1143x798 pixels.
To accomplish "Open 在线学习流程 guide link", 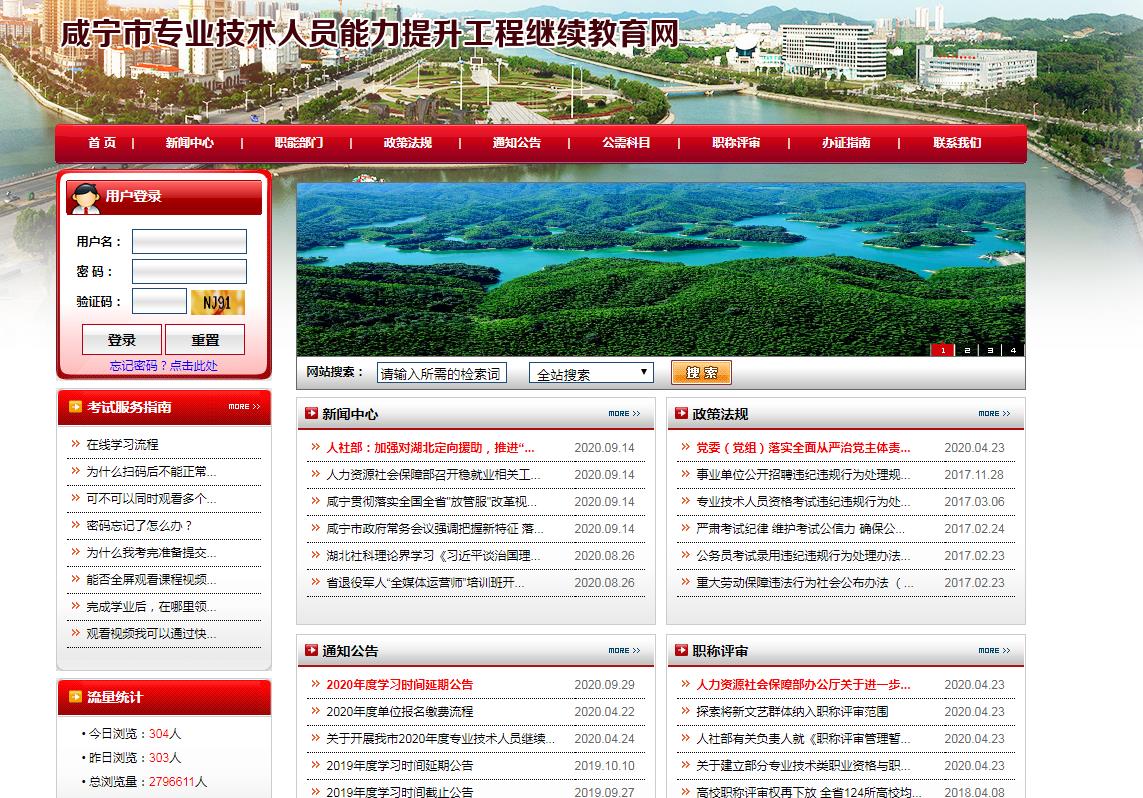I will pos(122,444).
